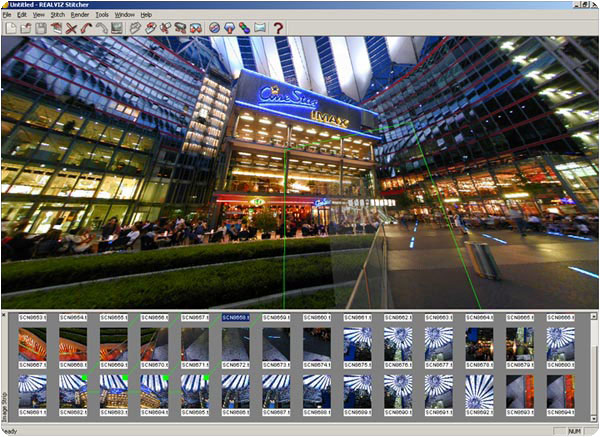
Task: Click the grey monitor toolbar icon
Action: [117, 28]
